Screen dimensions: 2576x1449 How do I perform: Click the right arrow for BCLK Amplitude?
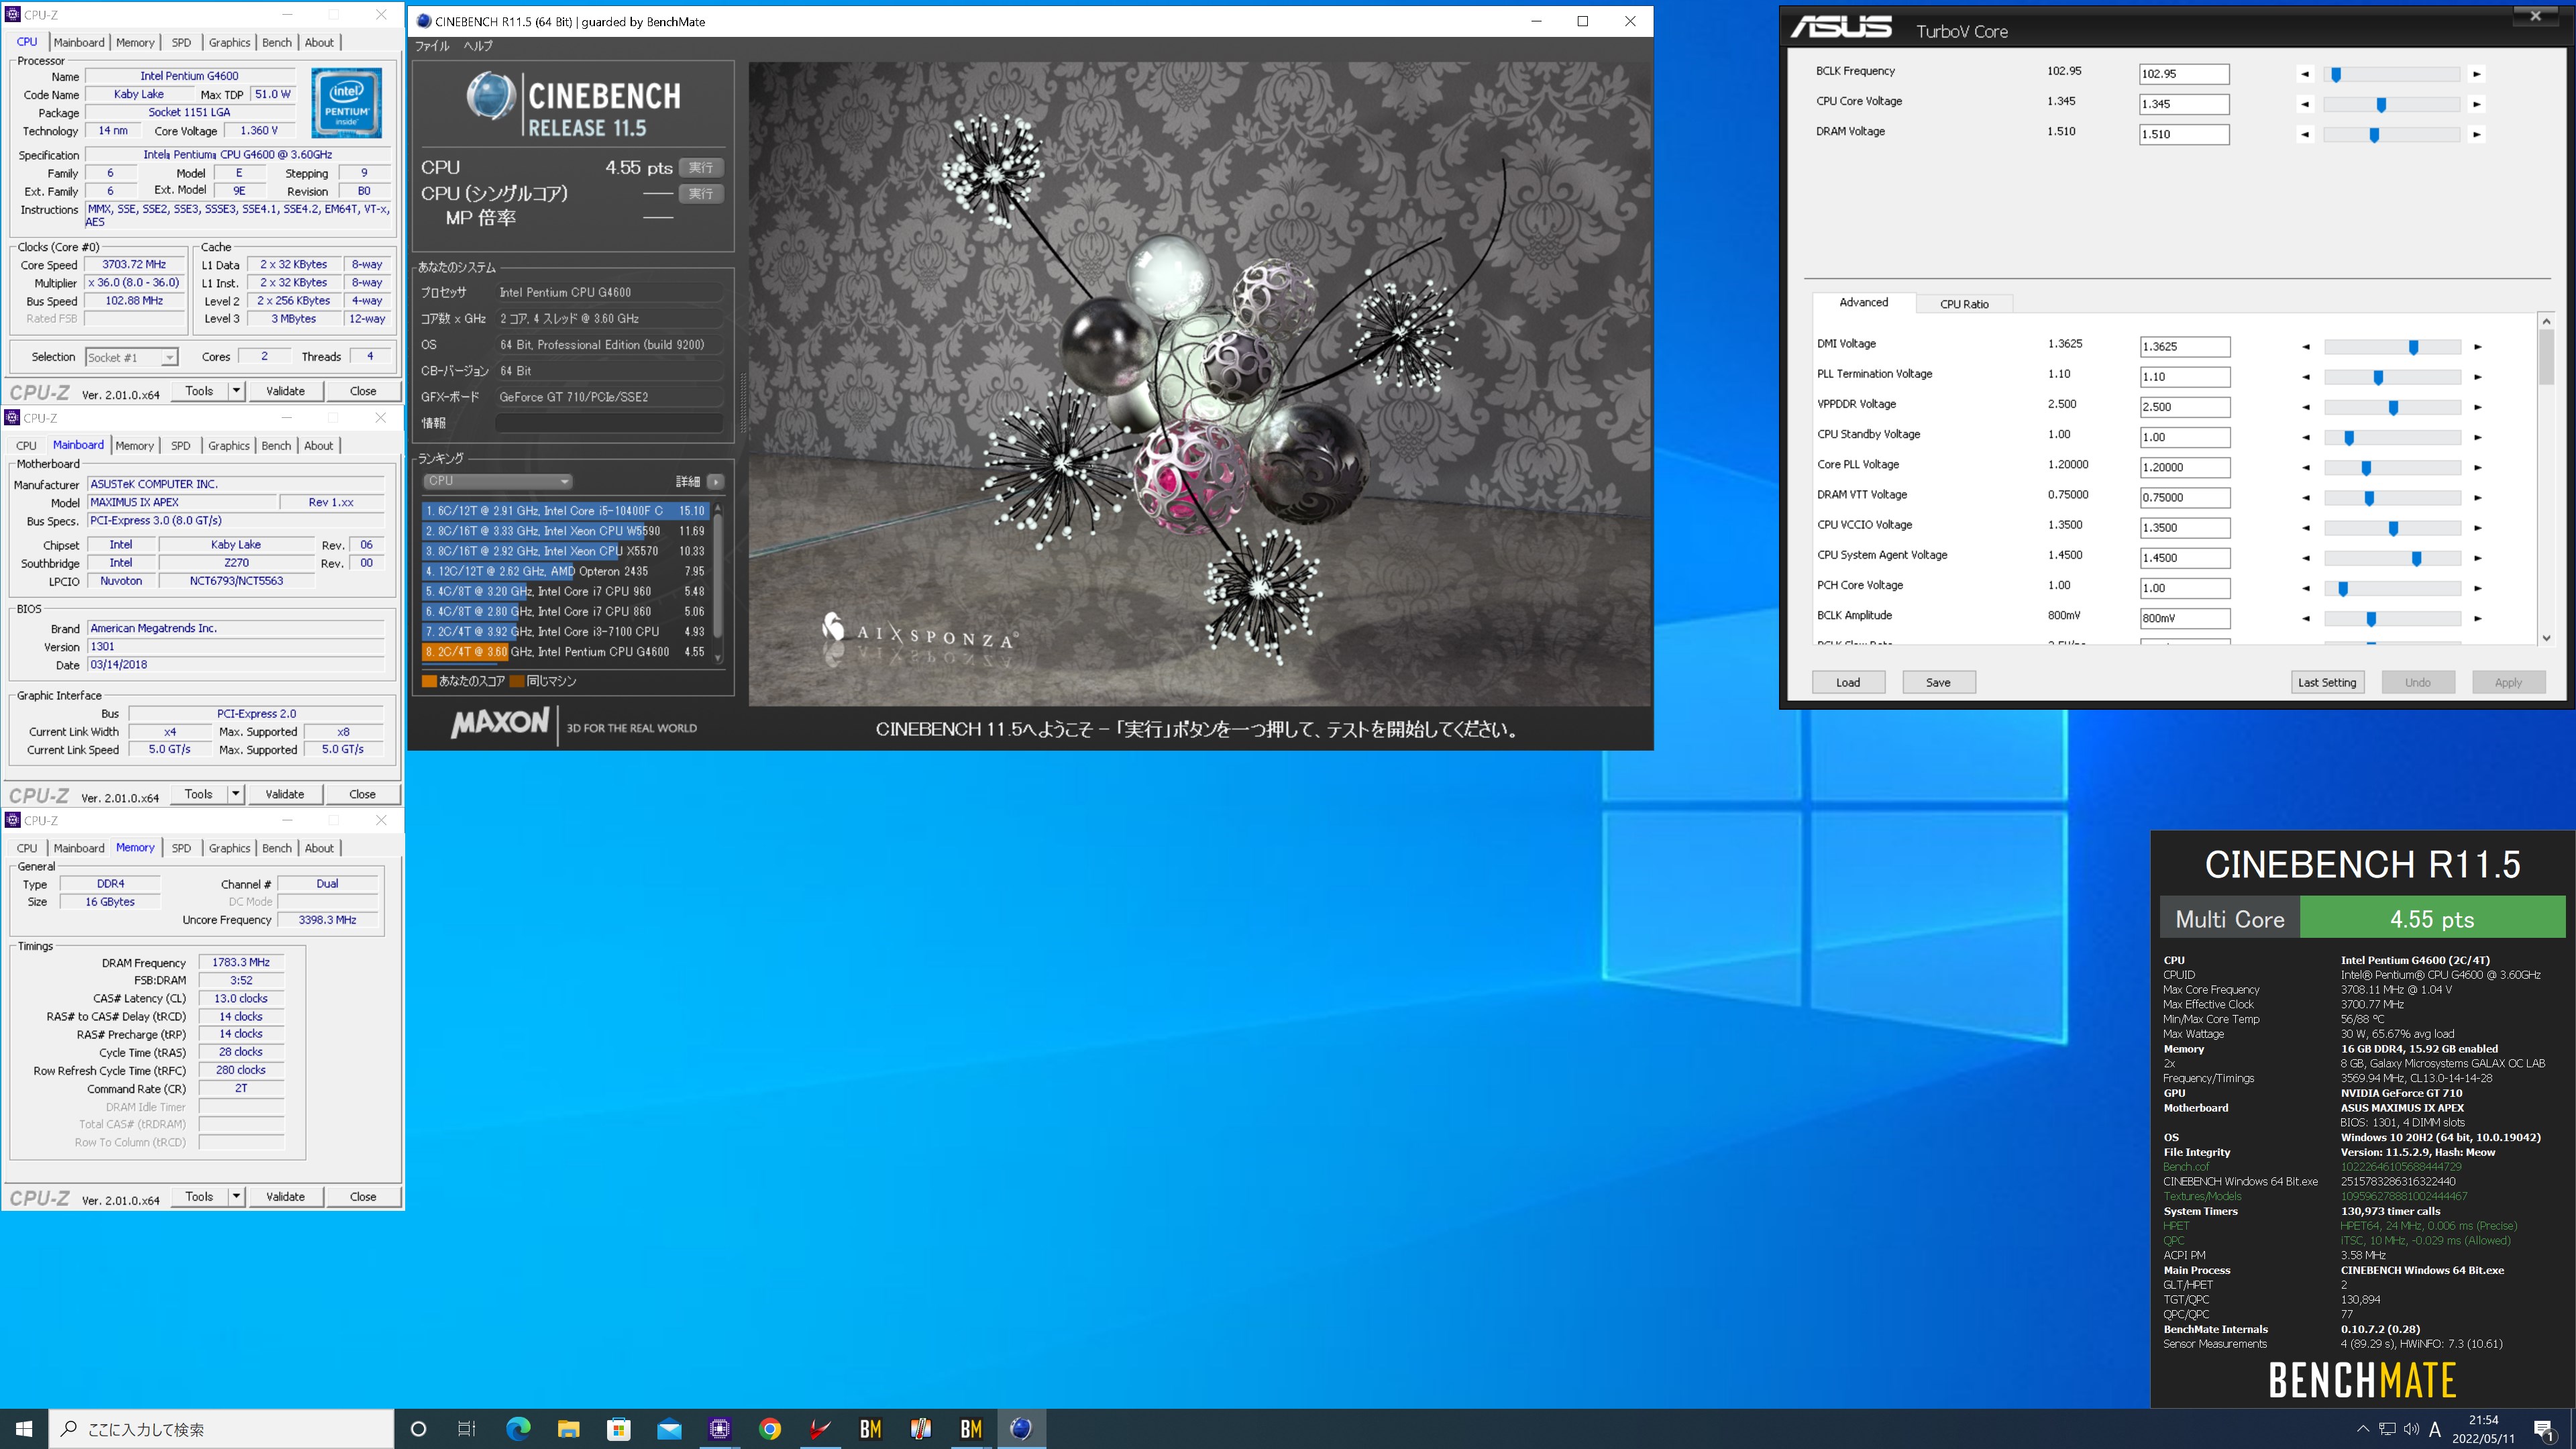(2477, 618)
